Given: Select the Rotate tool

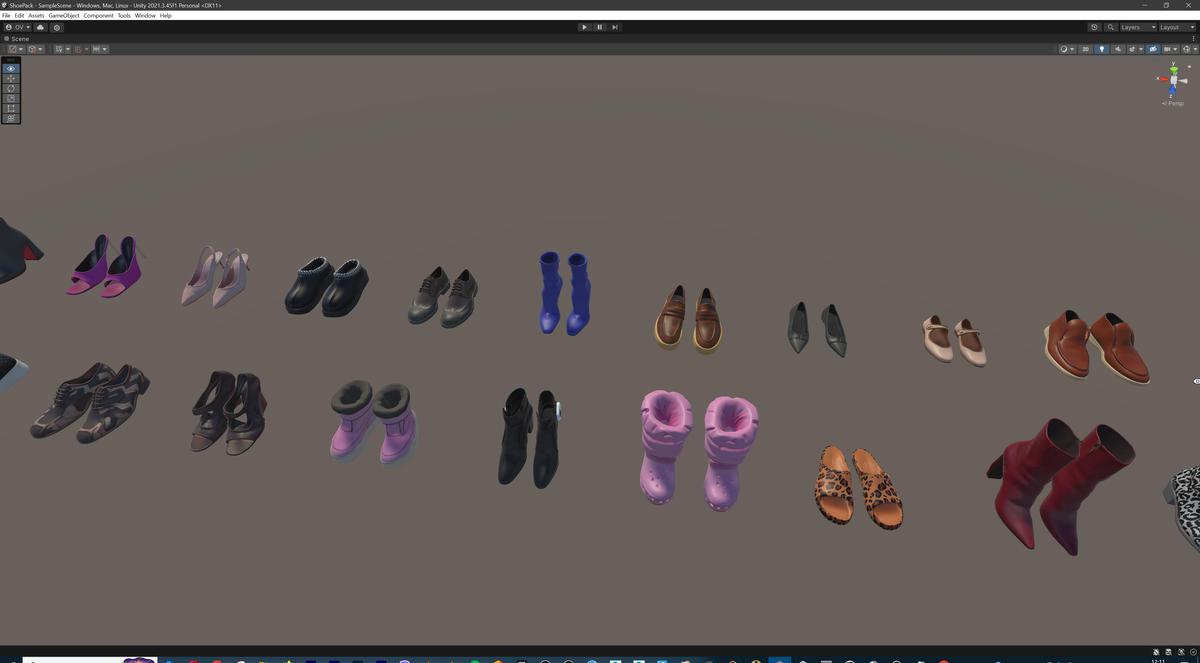Looking at the screenshot, I should tap(10, 87).
